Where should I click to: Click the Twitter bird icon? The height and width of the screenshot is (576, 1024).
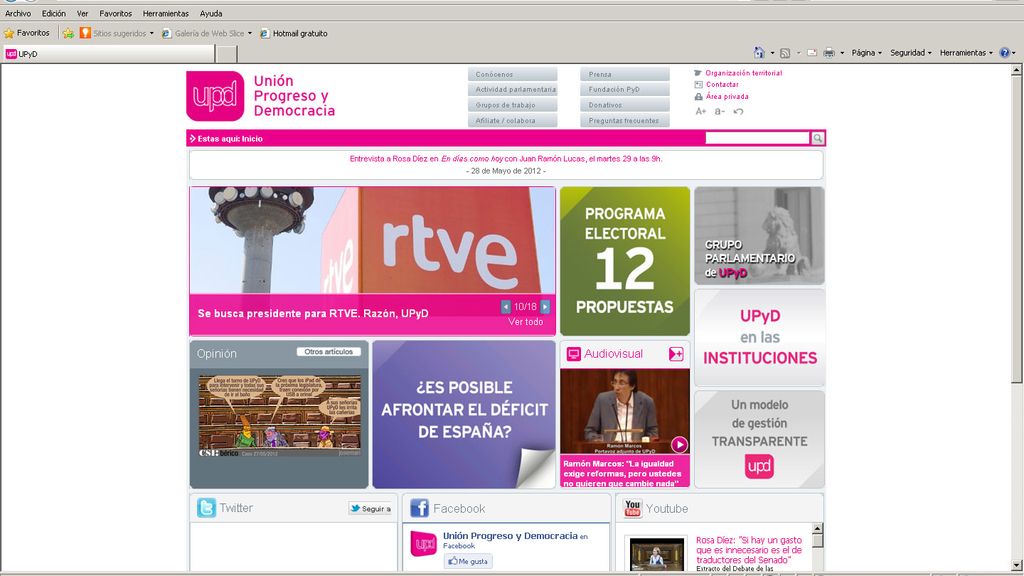pos(206,507)
